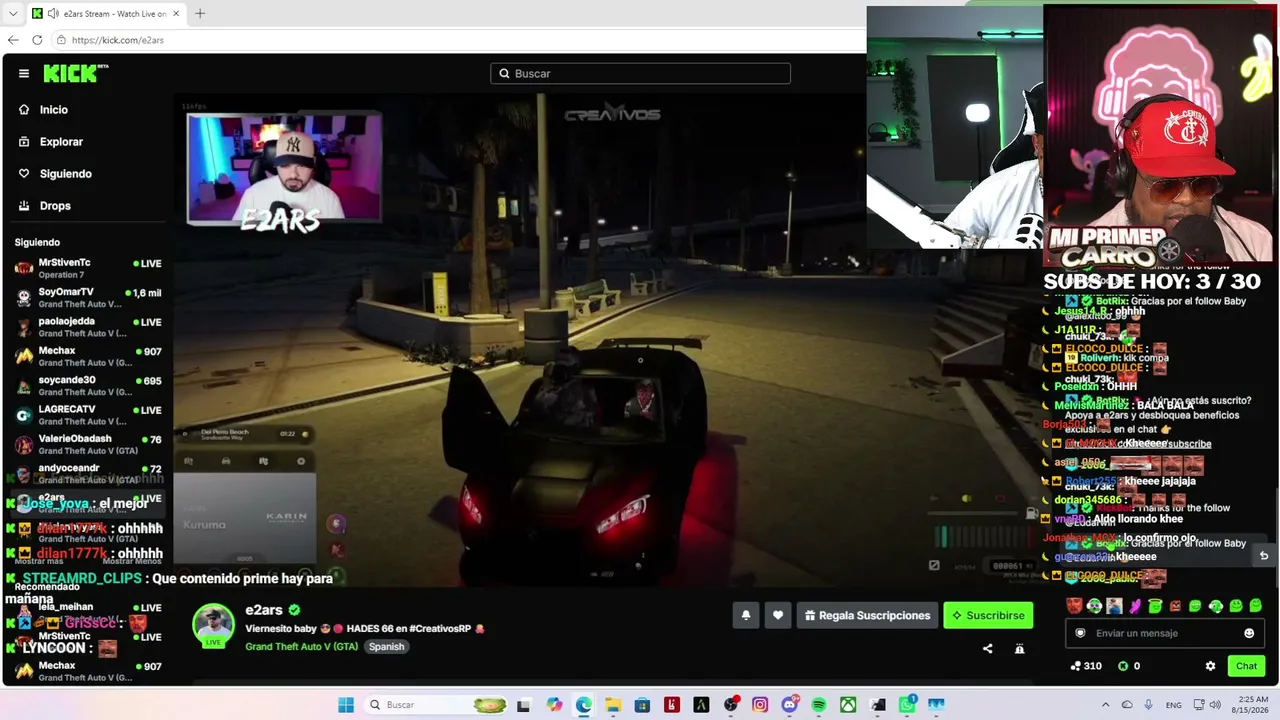Open Spotify from the taskbar
1280x720 pixels.
[x=819, y=705]
